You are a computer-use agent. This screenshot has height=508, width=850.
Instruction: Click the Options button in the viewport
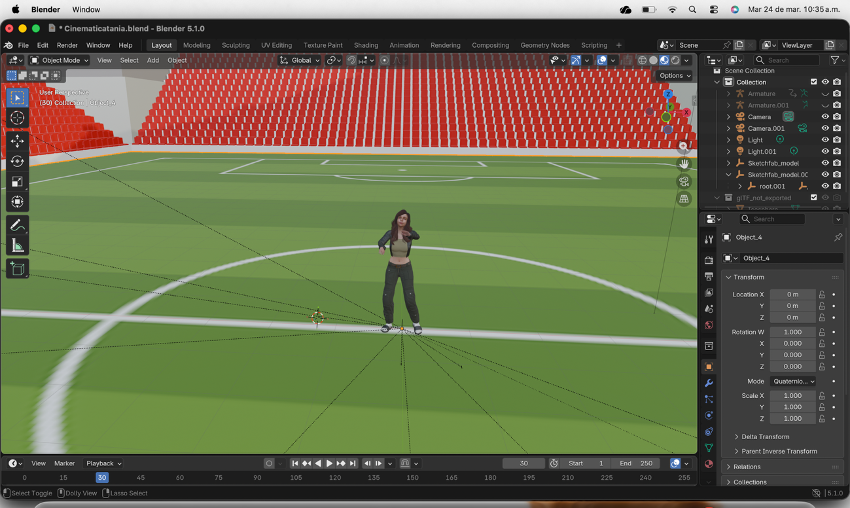click(x=673, y=75)
